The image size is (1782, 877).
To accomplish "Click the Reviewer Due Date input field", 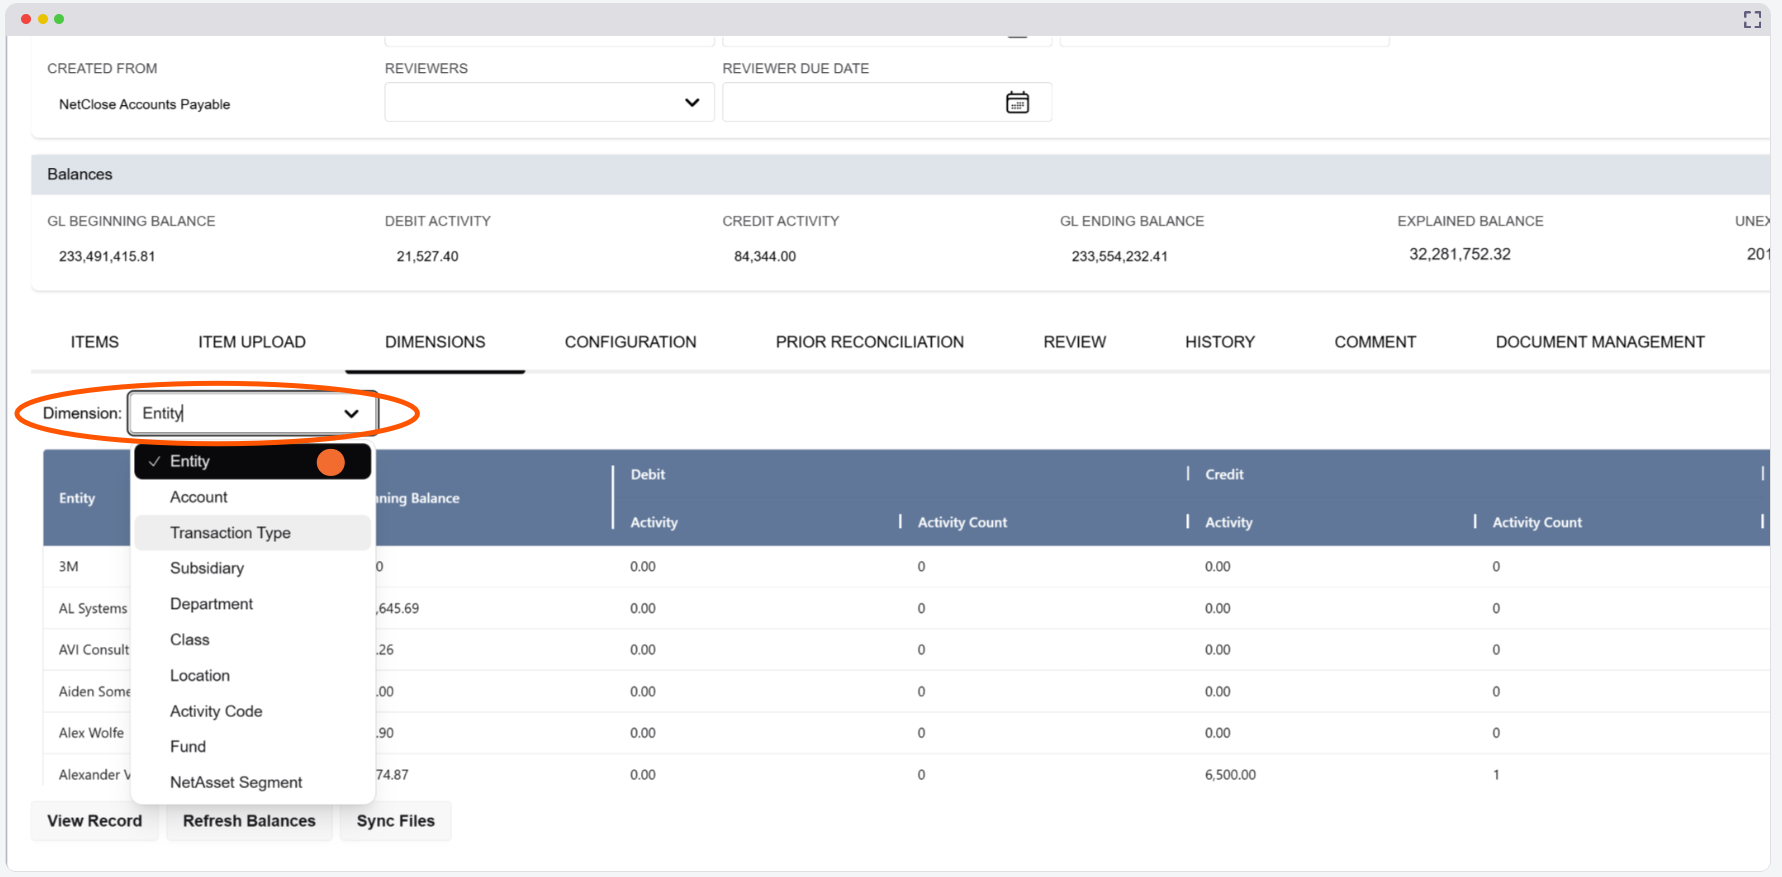I will pos(860,103).
